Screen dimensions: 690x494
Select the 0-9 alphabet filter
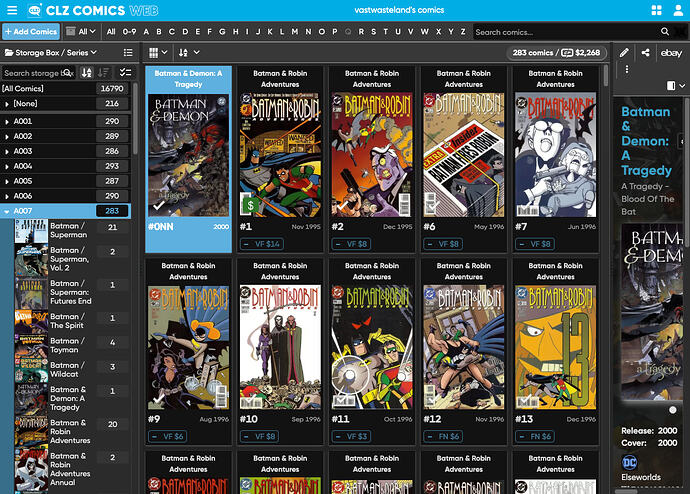129,32
